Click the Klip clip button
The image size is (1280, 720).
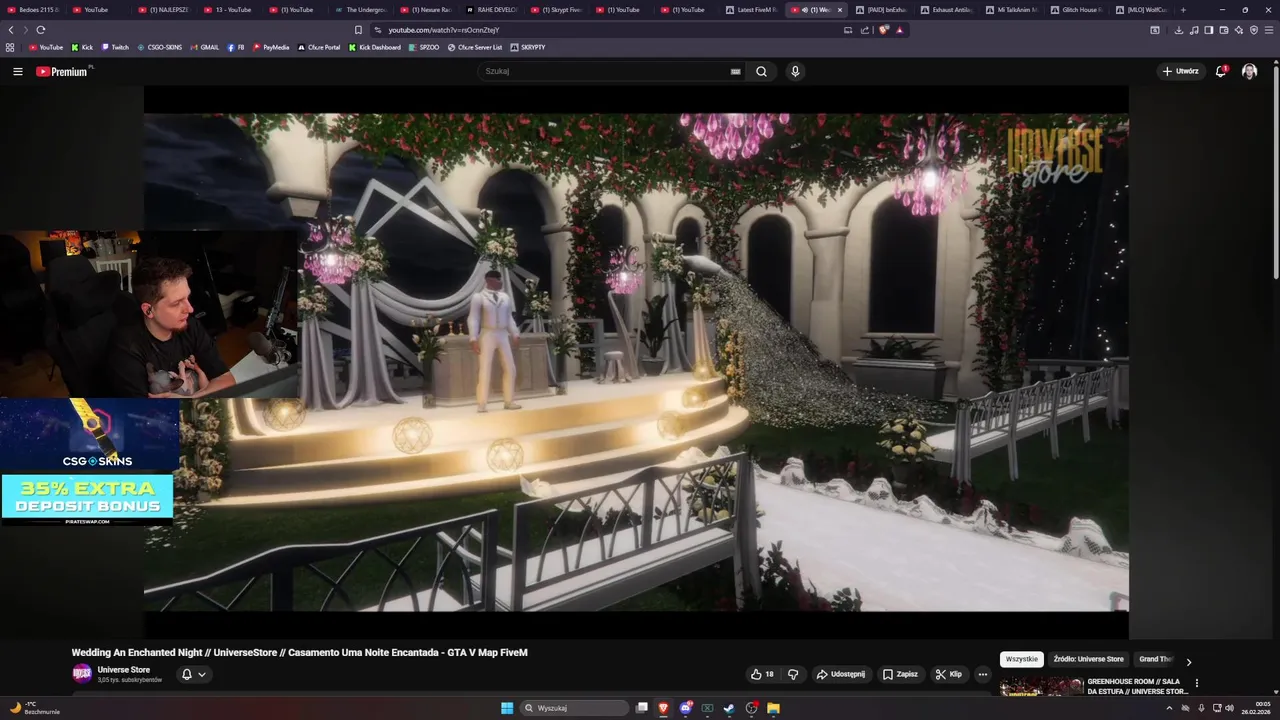949,674
